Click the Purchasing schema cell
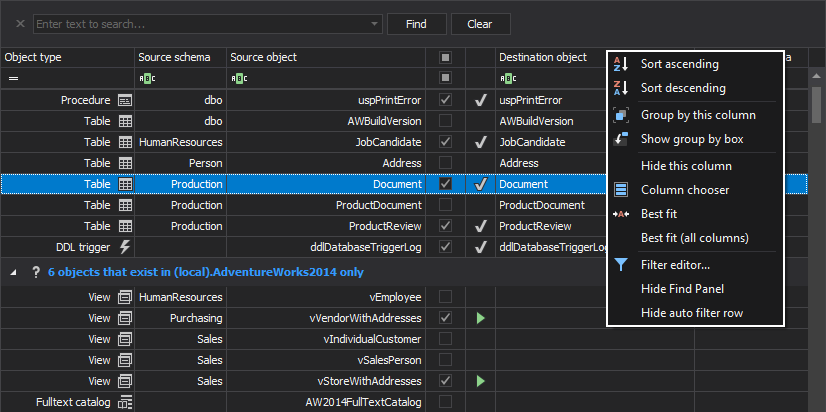The height and width of the screenshot is (412, 826). (x=181, y=318)
